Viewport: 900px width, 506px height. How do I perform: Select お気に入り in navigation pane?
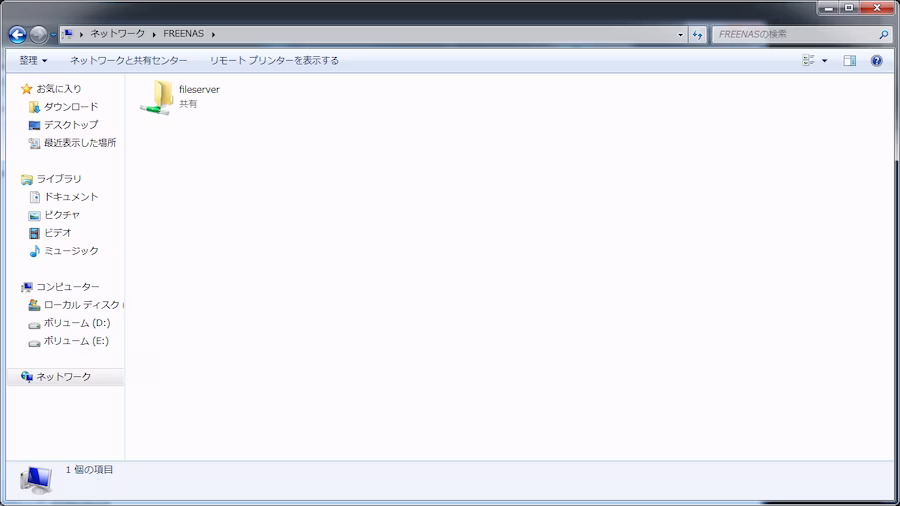click(x=59, y=89)
